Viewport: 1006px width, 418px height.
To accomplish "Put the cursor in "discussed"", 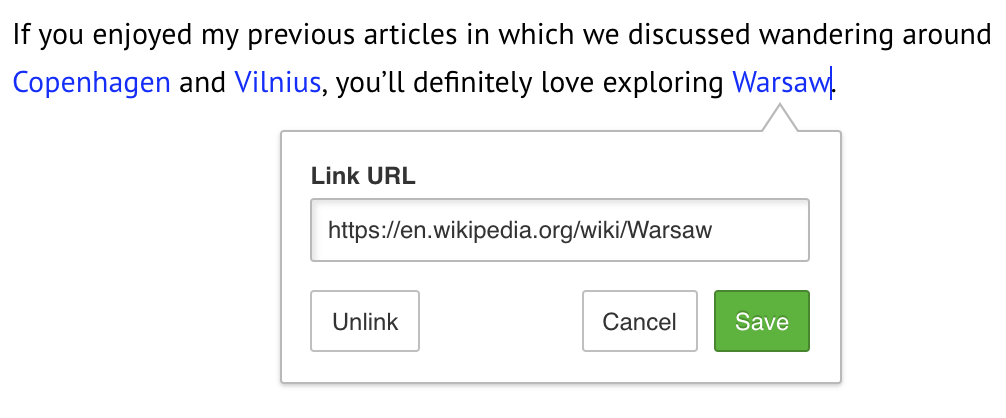I will tap(688, 35).
